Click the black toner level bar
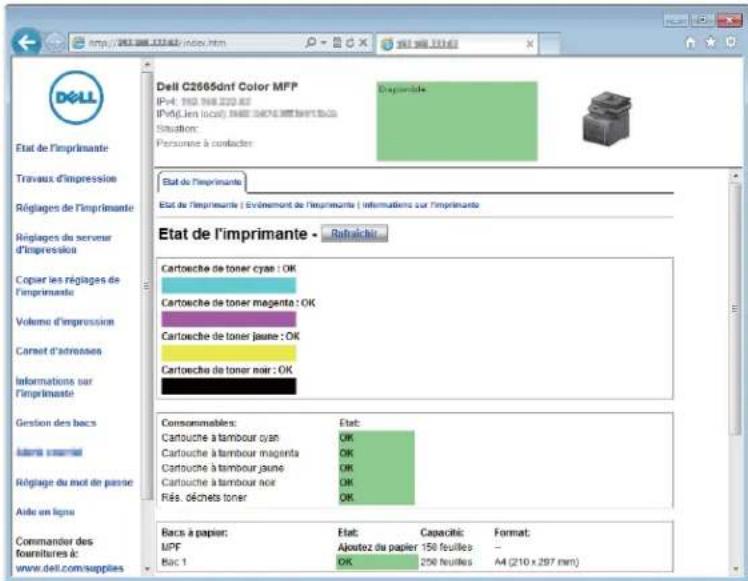The image size is (748, 581). point(229,386)
